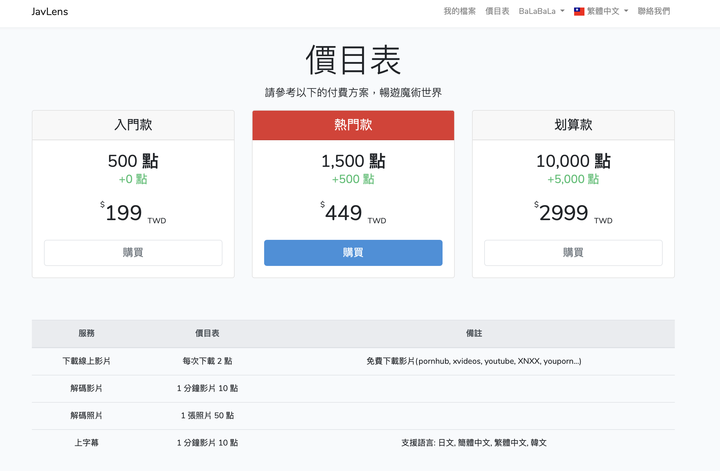Click the 備註 column header

(x=474, y=333)
